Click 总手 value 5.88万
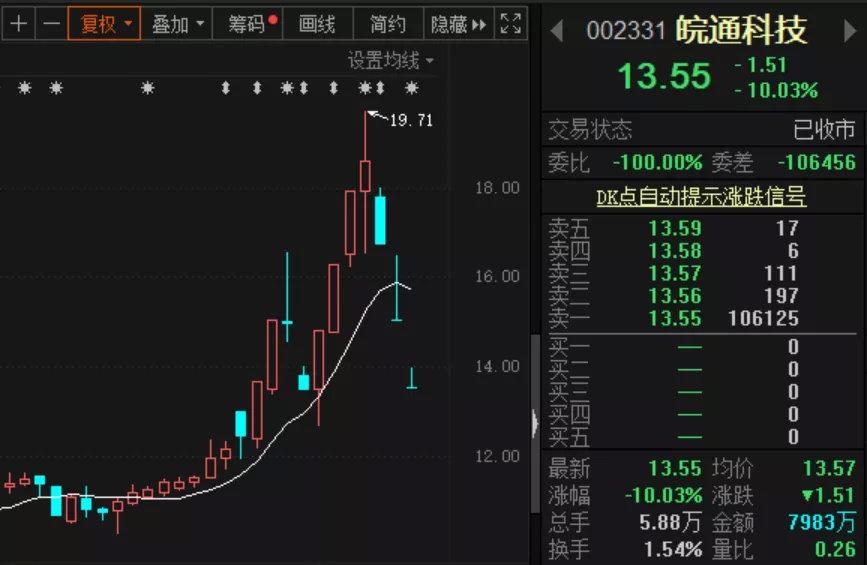Screen dimensions: 867x565 670,522
